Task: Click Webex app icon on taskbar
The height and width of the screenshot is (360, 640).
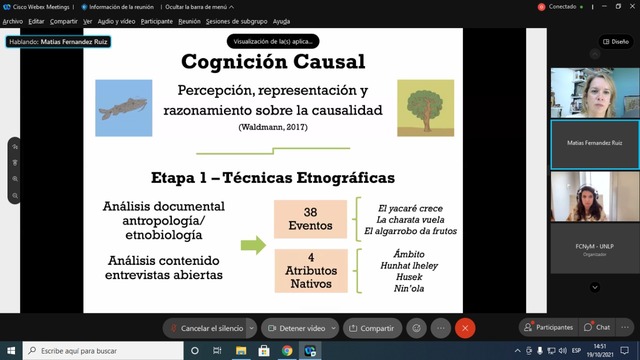Action: point(310,351)
